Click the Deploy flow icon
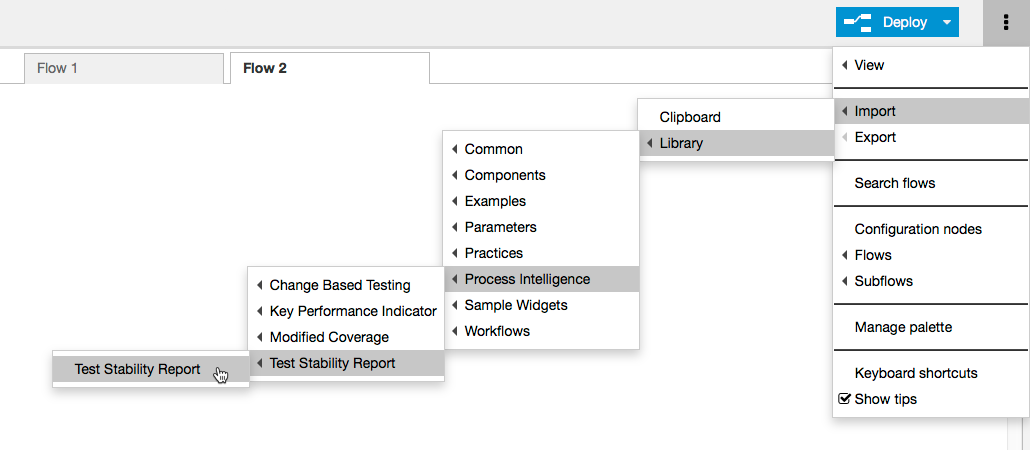This screenshot has height=450, width=1030. coord(857,23)
